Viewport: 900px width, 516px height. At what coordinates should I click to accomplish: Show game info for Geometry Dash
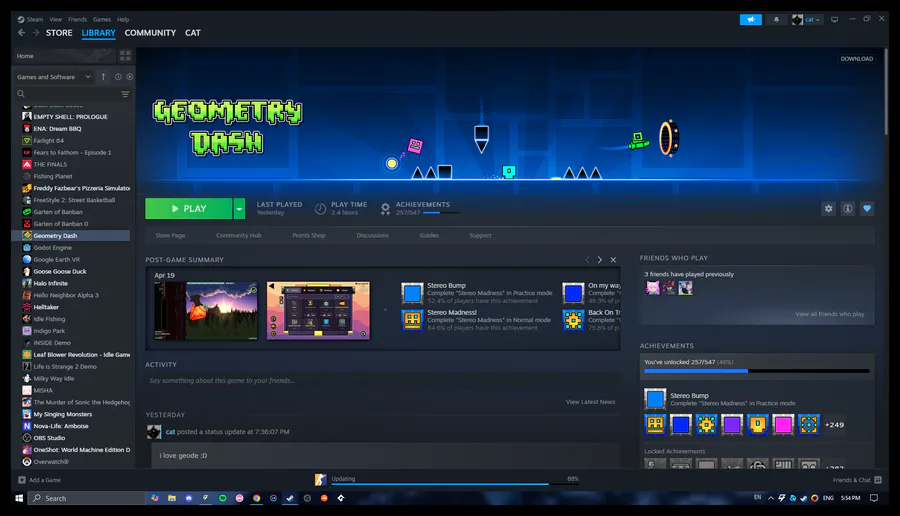pos(848,208)
